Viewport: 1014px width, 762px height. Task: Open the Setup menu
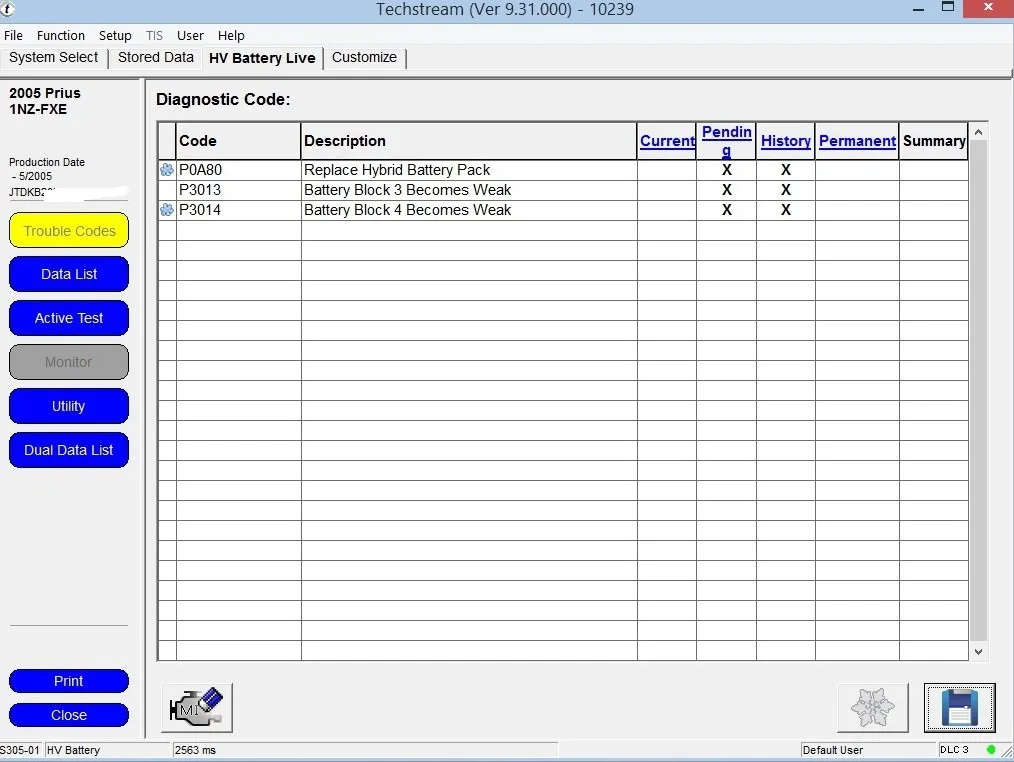(x=115, y=36)
